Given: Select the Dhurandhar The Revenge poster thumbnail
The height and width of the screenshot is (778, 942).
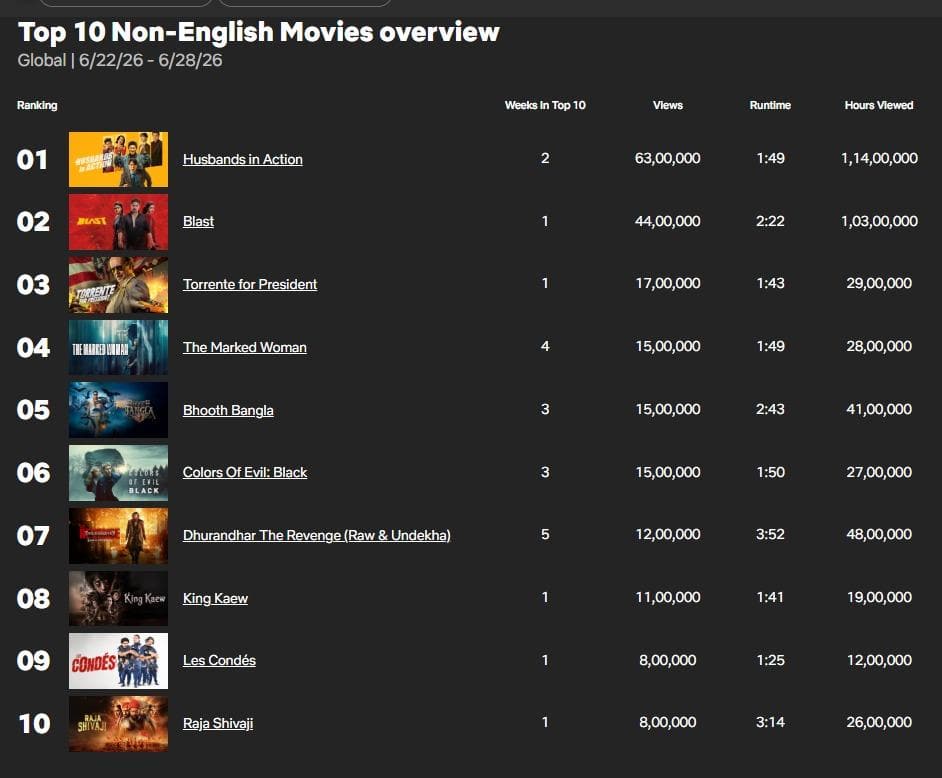Looking at the screenshot, I should [118, 536].
